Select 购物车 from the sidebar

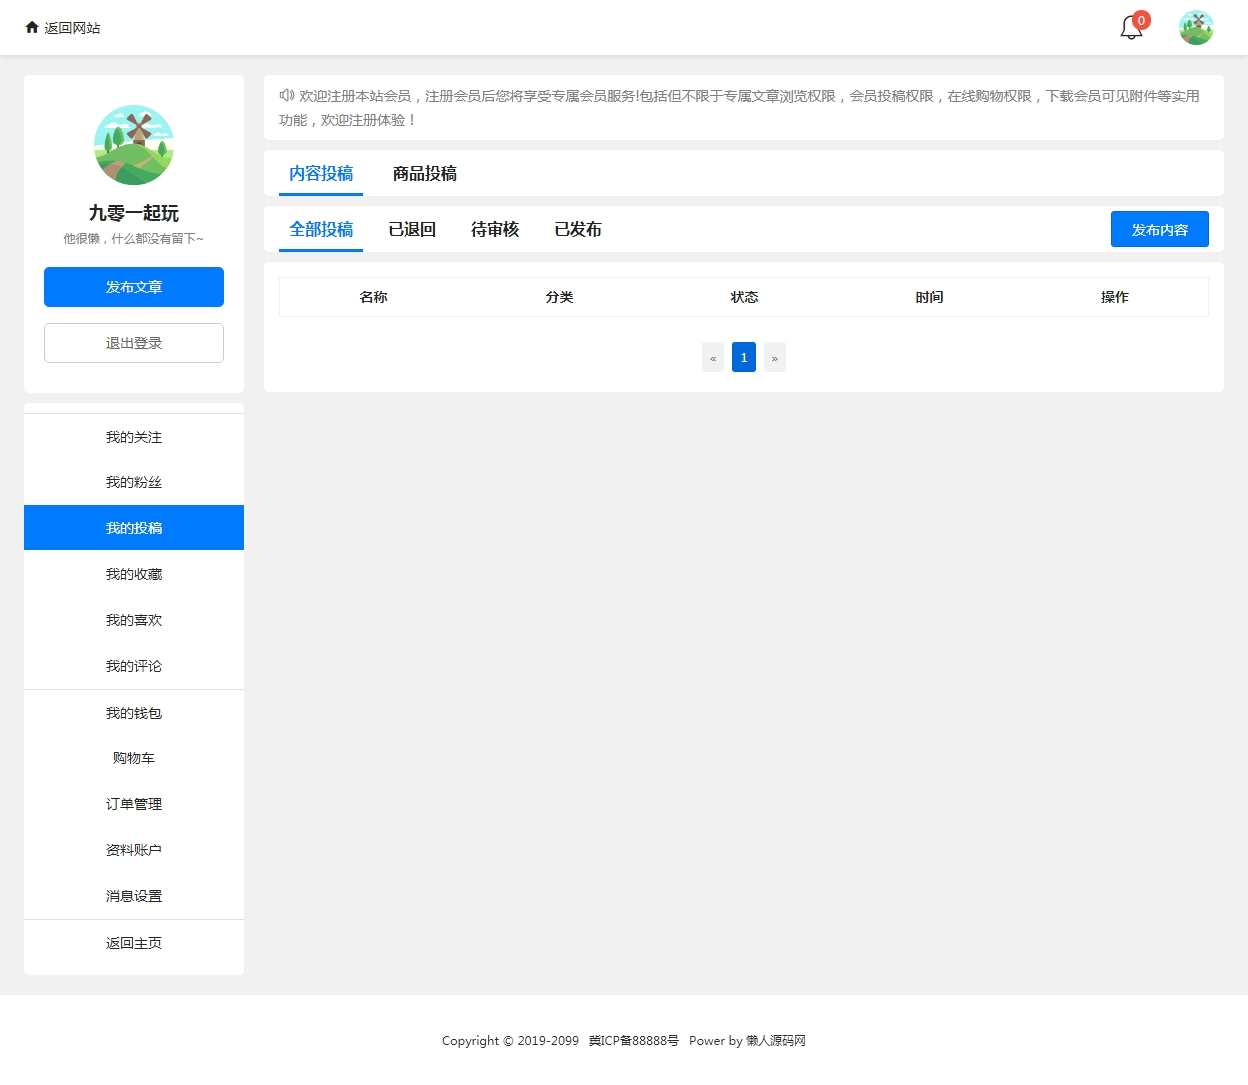[133, 758]
